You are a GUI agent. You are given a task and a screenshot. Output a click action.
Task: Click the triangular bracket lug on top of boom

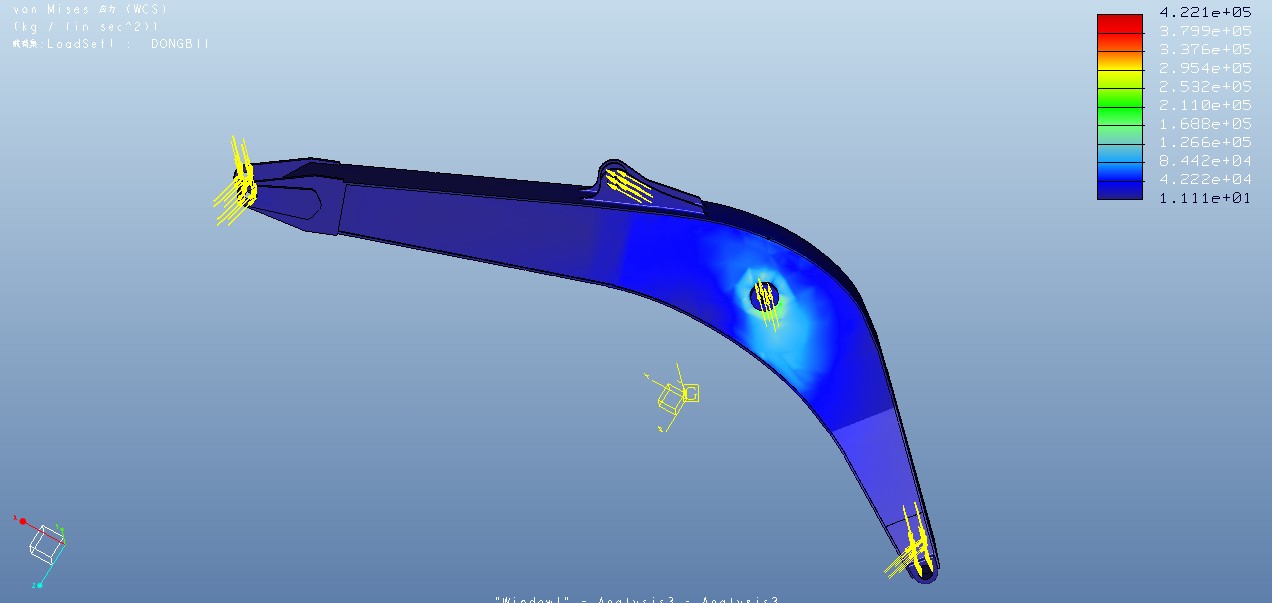click(645, 185)
